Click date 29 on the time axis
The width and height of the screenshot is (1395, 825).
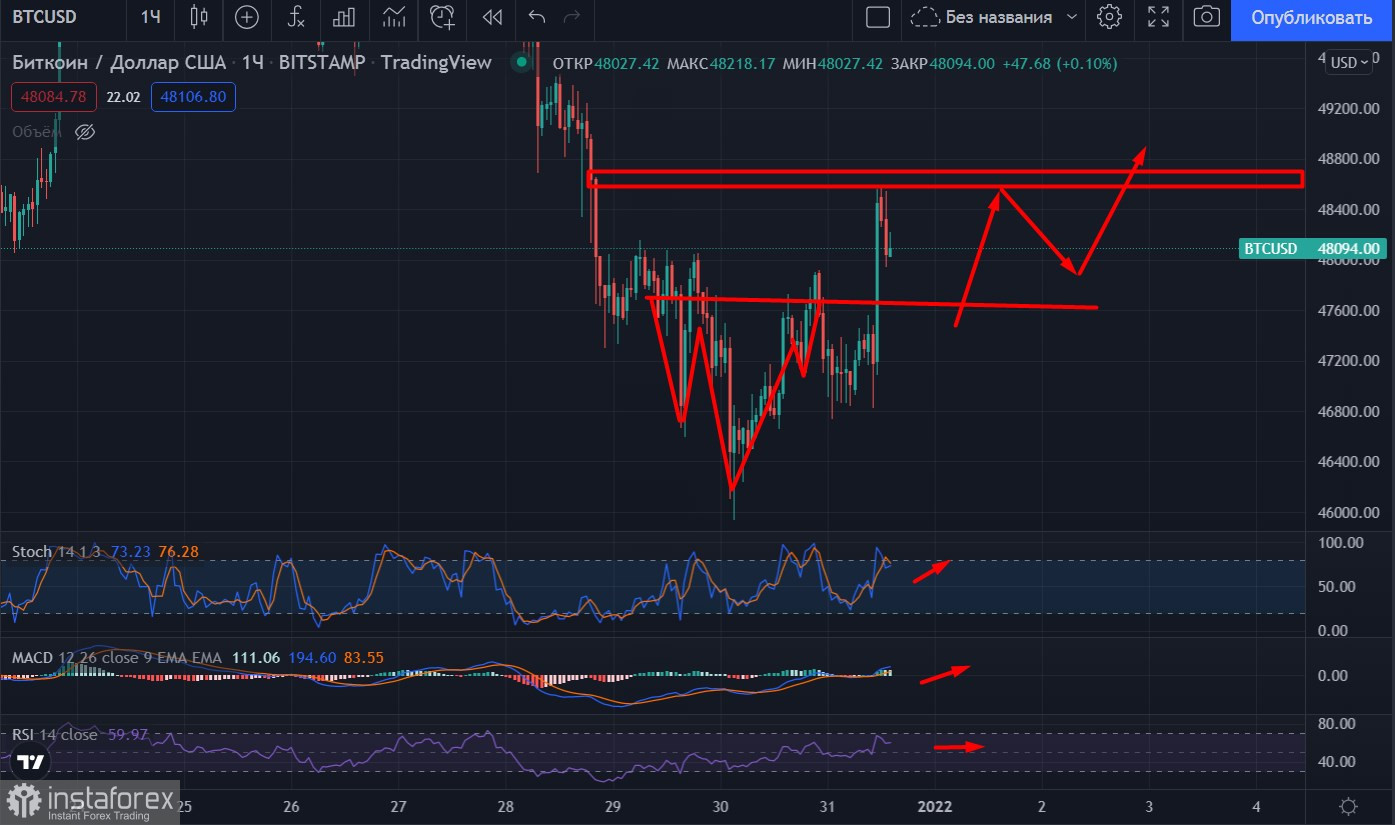(613, 806)
